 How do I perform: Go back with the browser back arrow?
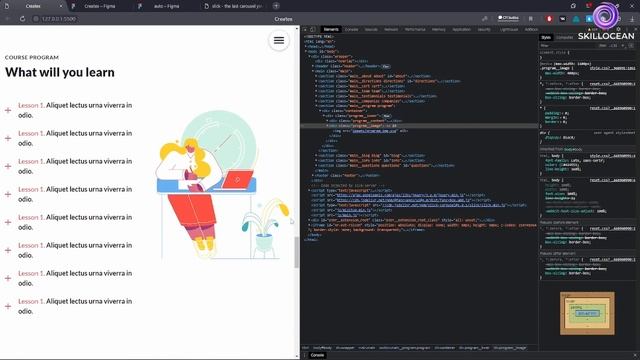(7, 19)
